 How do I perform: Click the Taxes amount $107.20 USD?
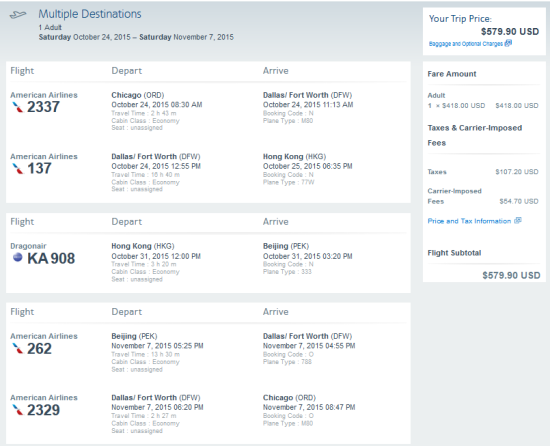coord(517,172)
